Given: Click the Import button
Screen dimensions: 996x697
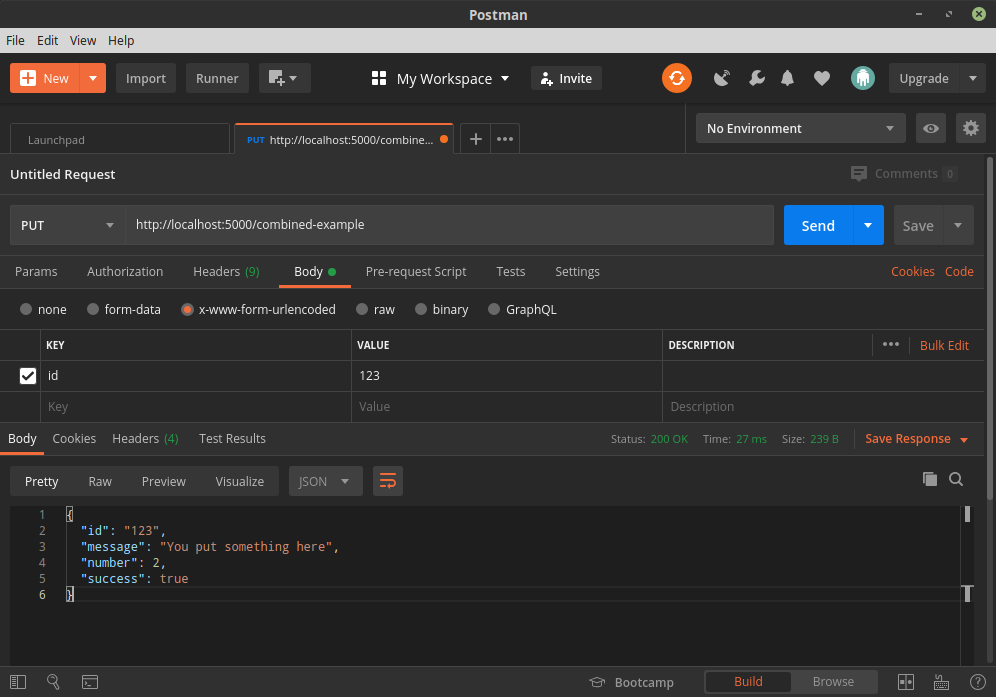Looking at the screenshot, I should [145, 78].
